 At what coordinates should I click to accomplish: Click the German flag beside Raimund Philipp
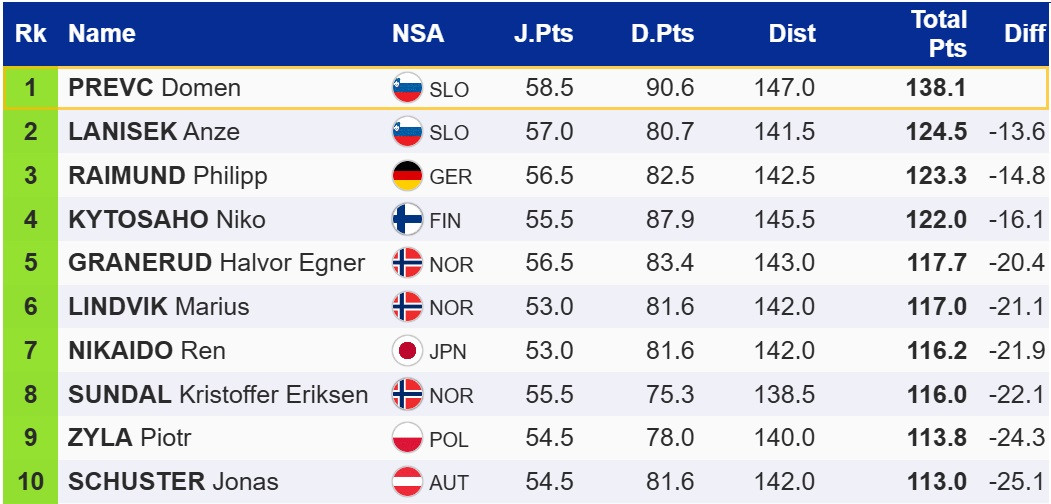pos(407,176)
